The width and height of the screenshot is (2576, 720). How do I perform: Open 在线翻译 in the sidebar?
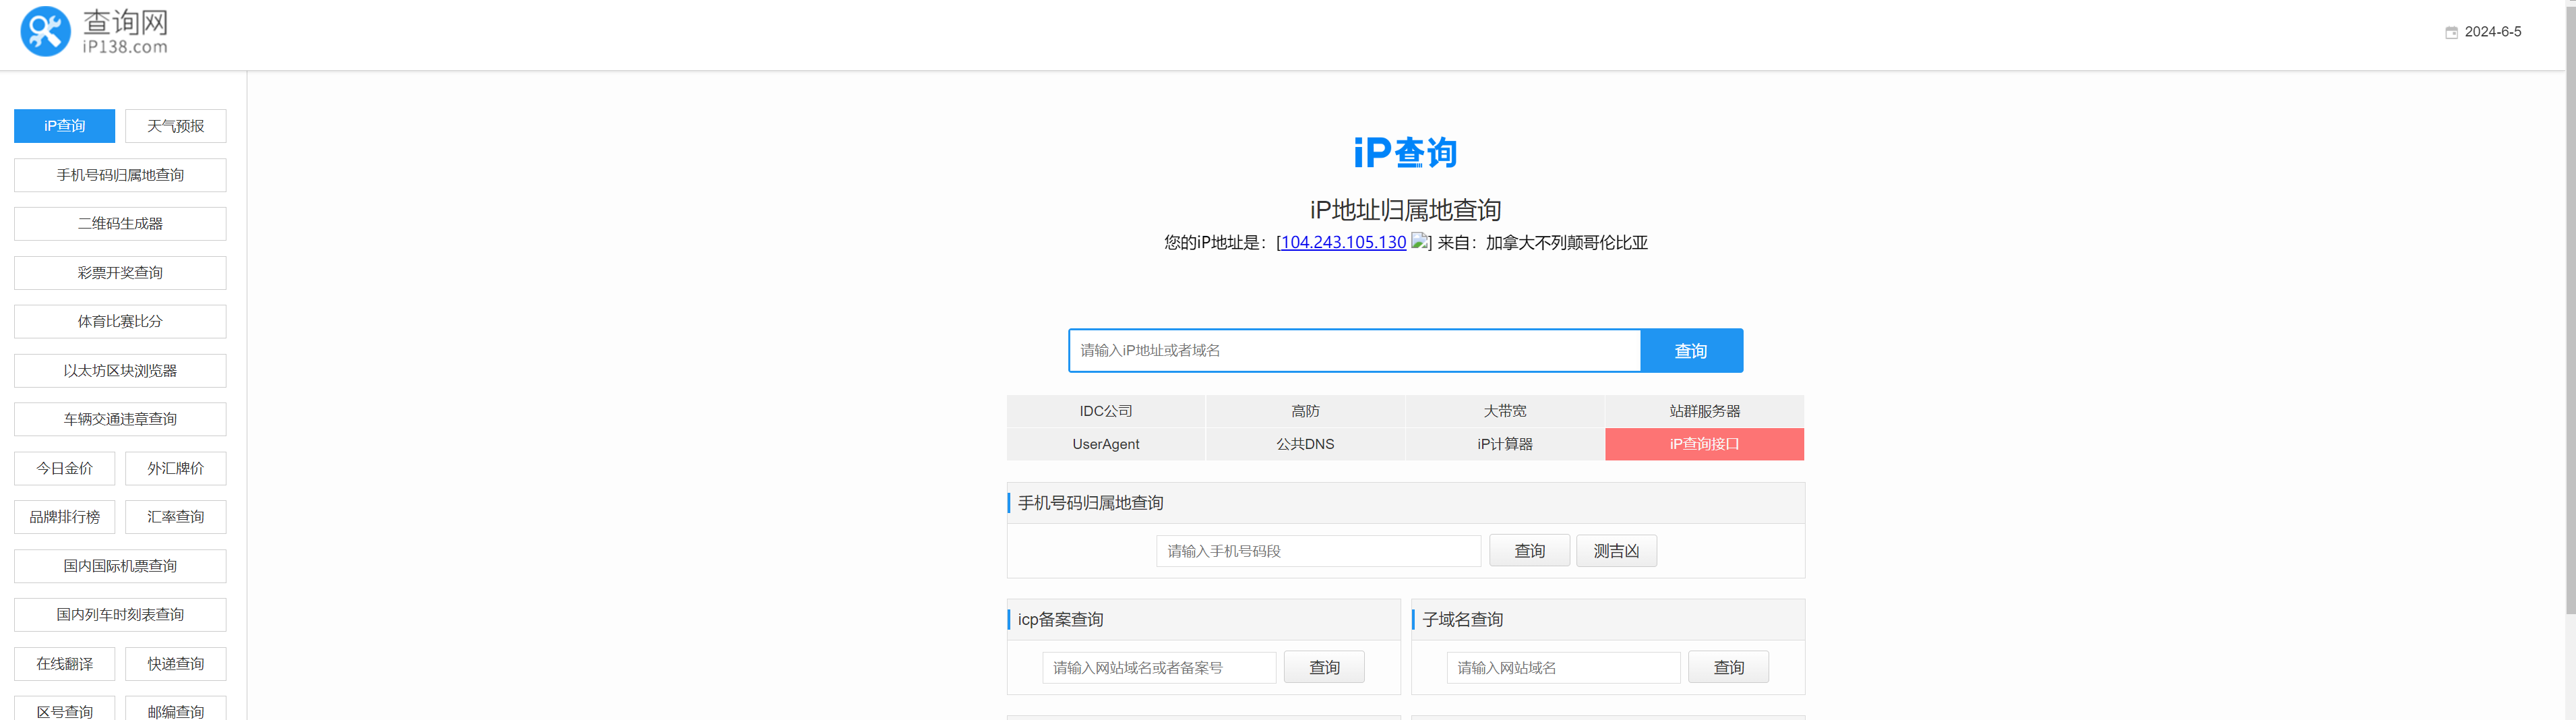pos(65,664)
